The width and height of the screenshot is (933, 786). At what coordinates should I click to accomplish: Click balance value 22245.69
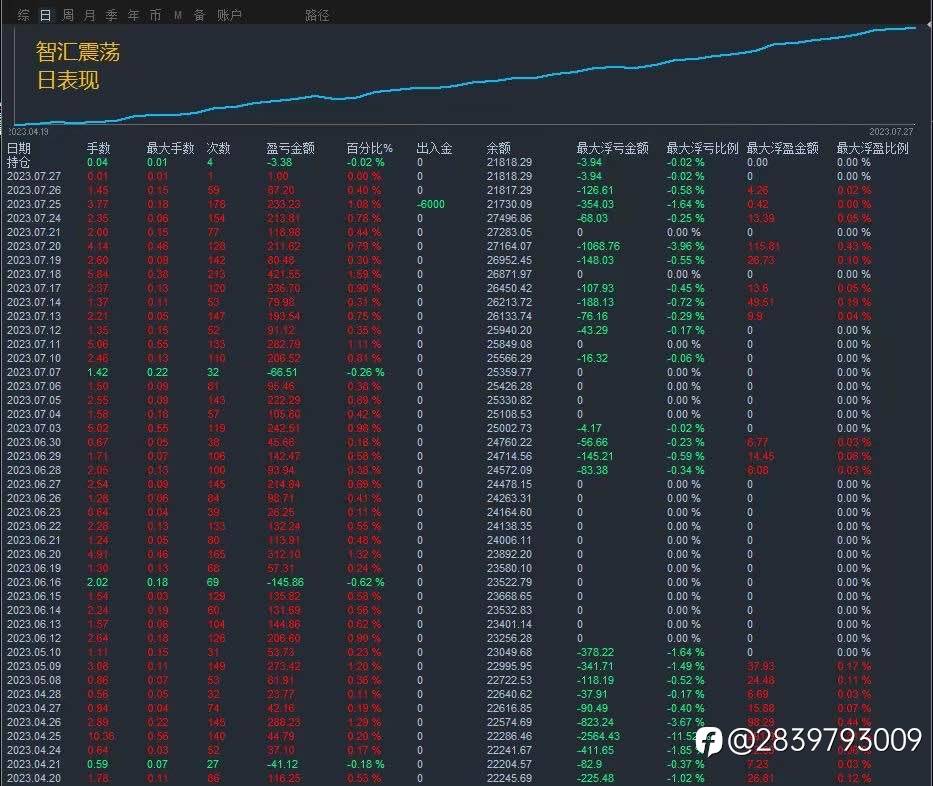tap(509, 778)
